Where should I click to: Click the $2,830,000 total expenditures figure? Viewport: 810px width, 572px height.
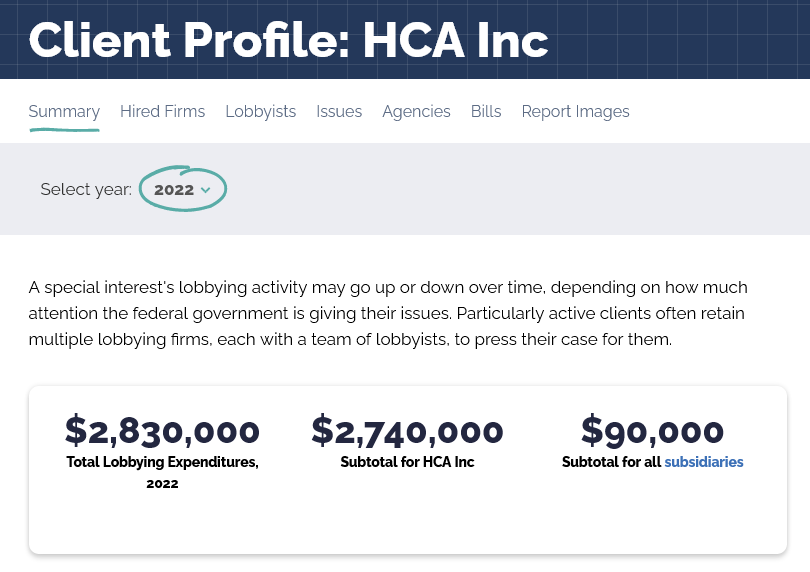click(162, 430)
